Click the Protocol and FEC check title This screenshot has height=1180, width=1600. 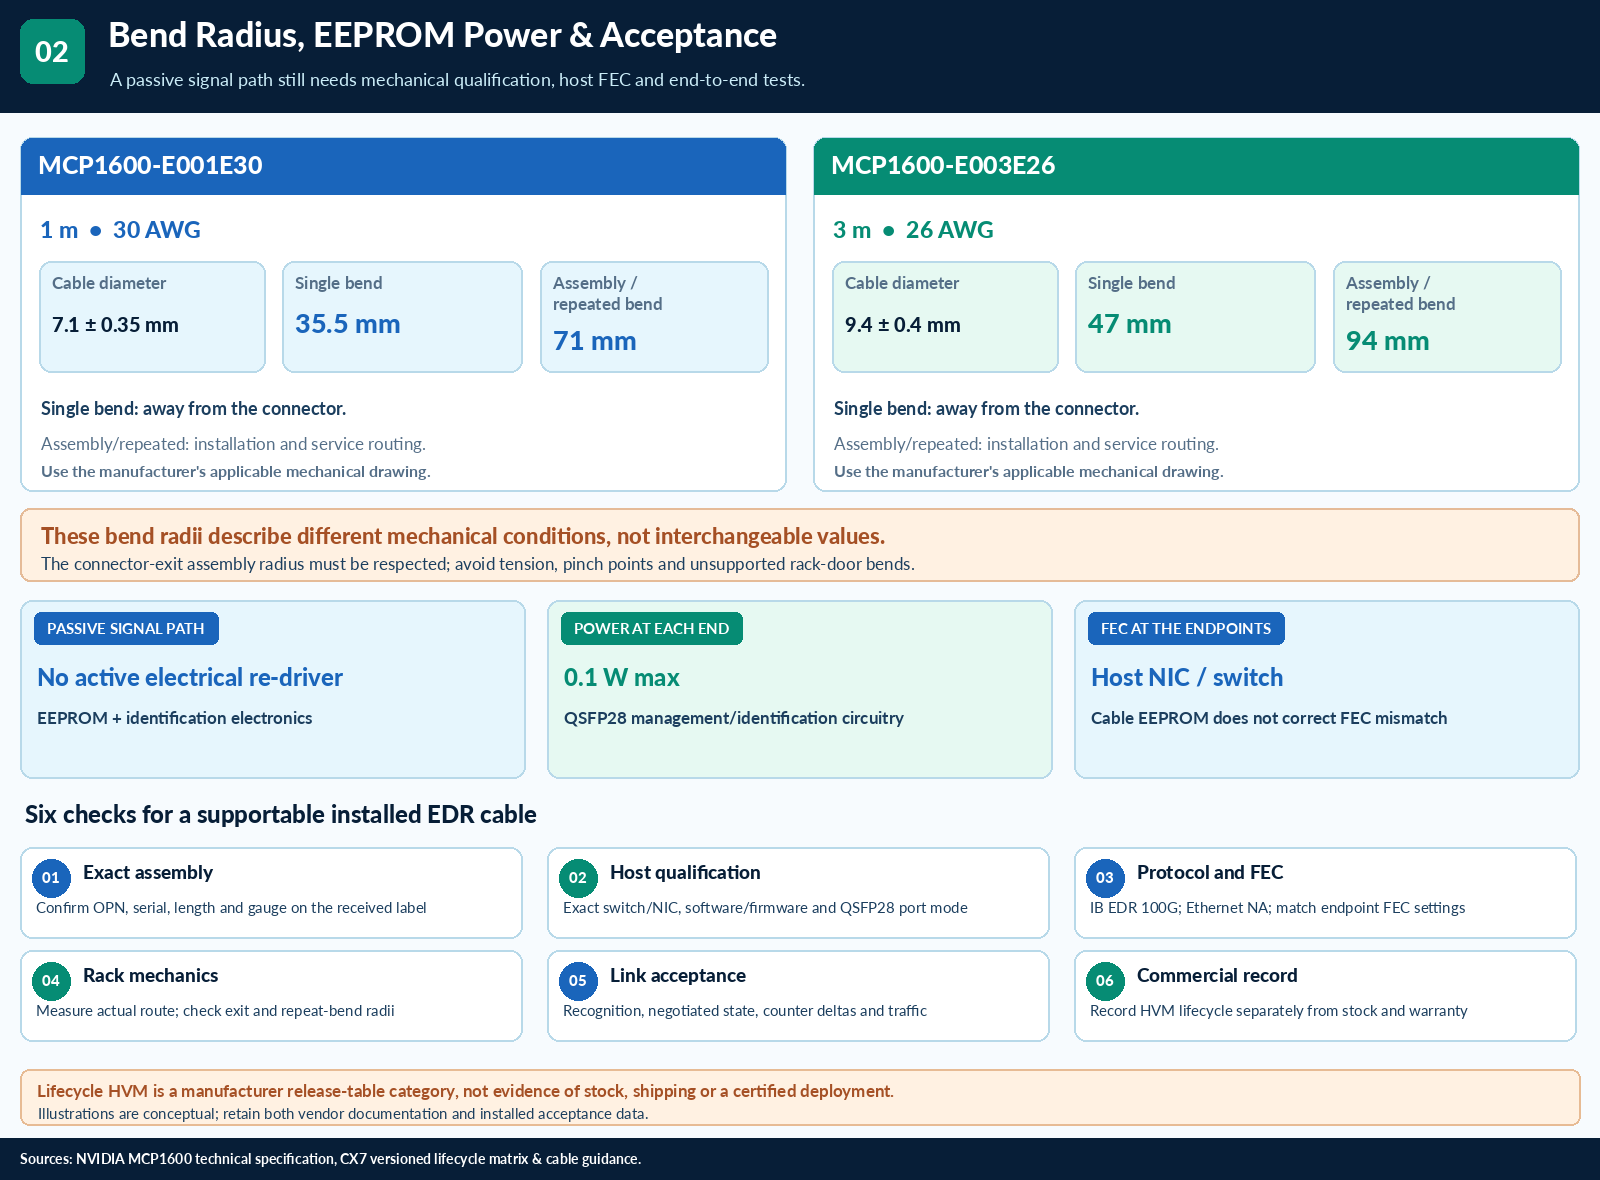1210,873
